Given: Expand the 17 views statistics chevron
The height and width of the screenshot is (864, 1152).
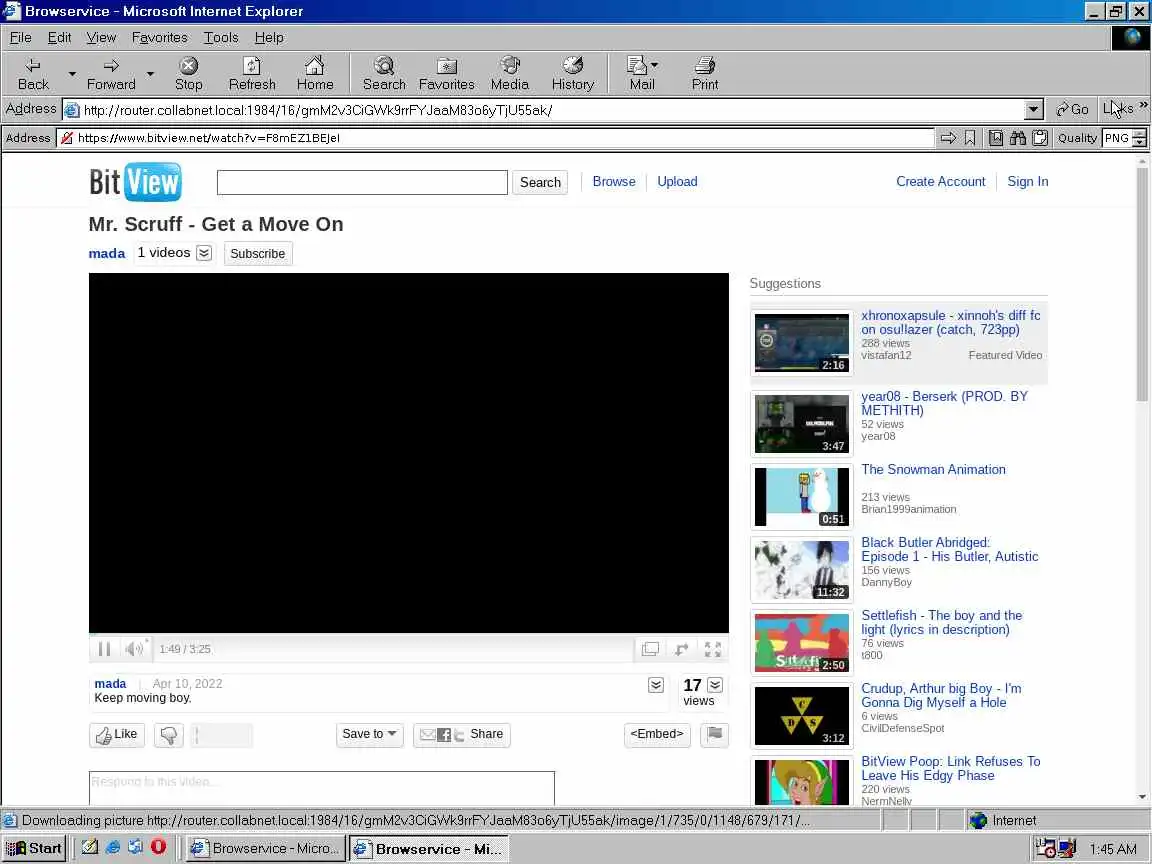Looking at the screenshot, I should pos(715,685).
